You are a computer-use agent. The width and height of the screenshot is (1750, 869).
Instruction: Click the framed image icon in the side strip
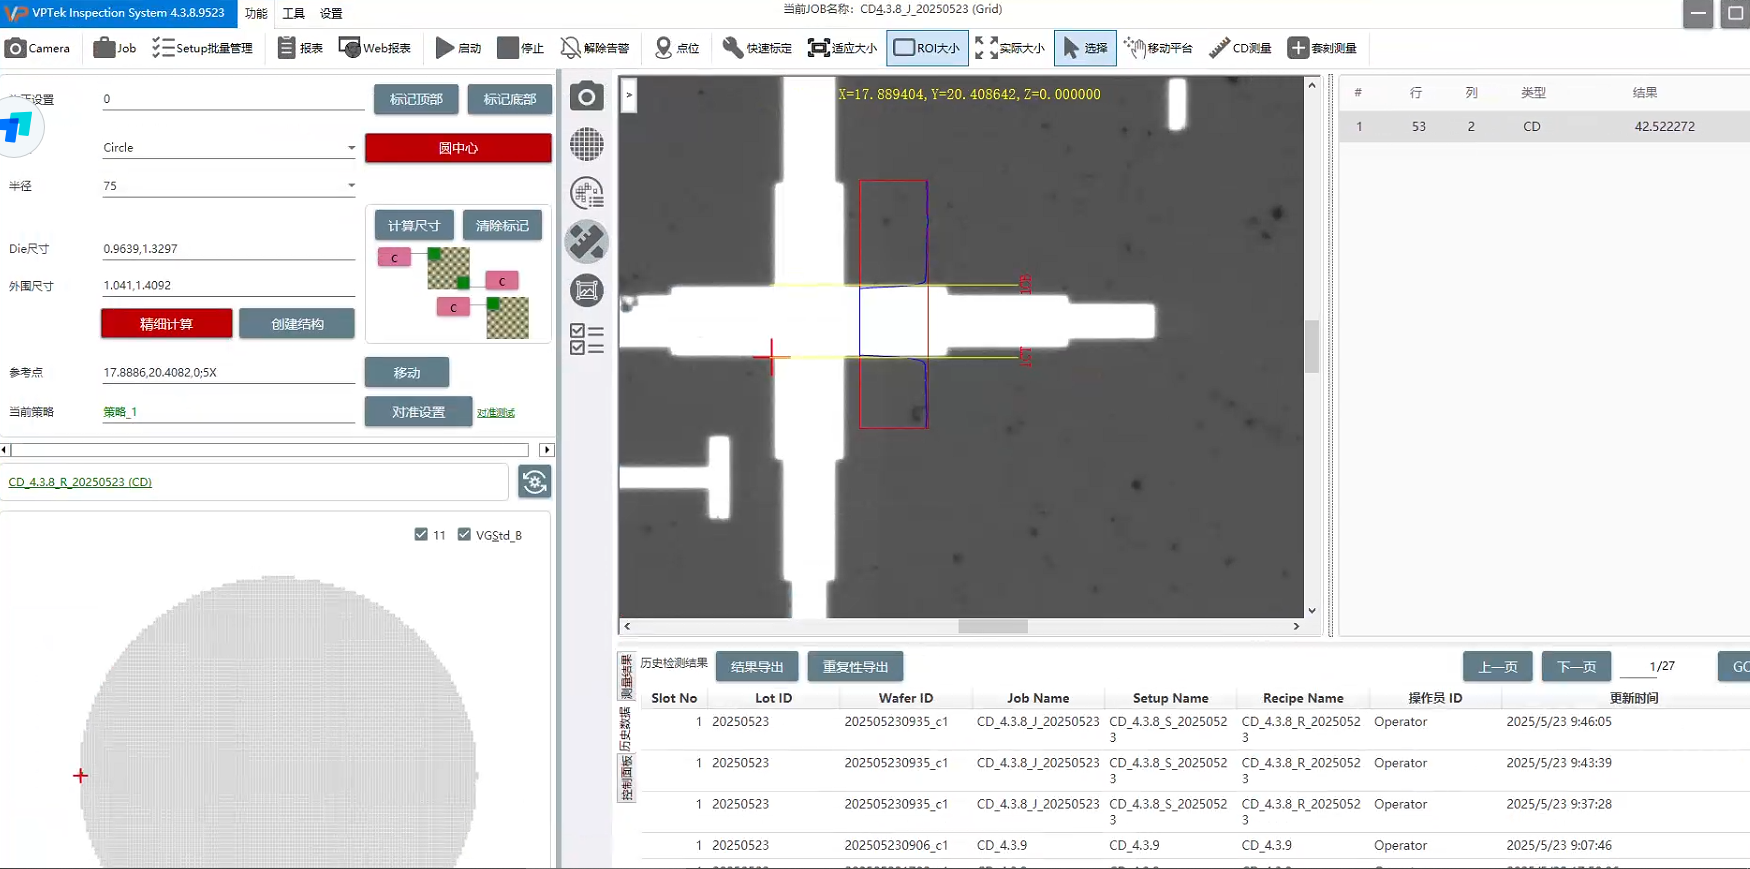587,290
